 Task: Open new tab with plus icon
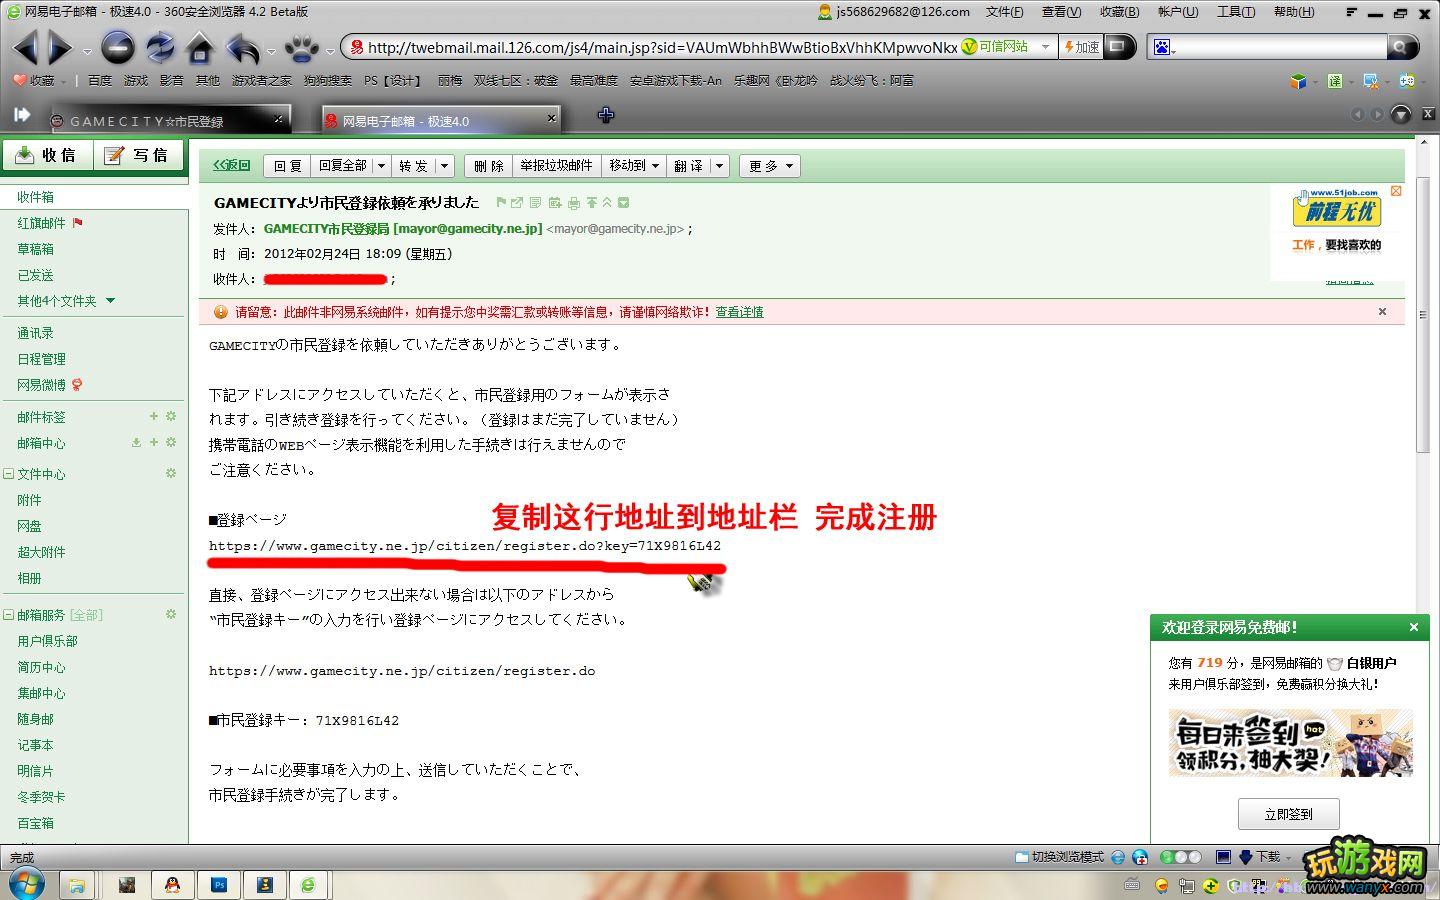tap(605, 115)
